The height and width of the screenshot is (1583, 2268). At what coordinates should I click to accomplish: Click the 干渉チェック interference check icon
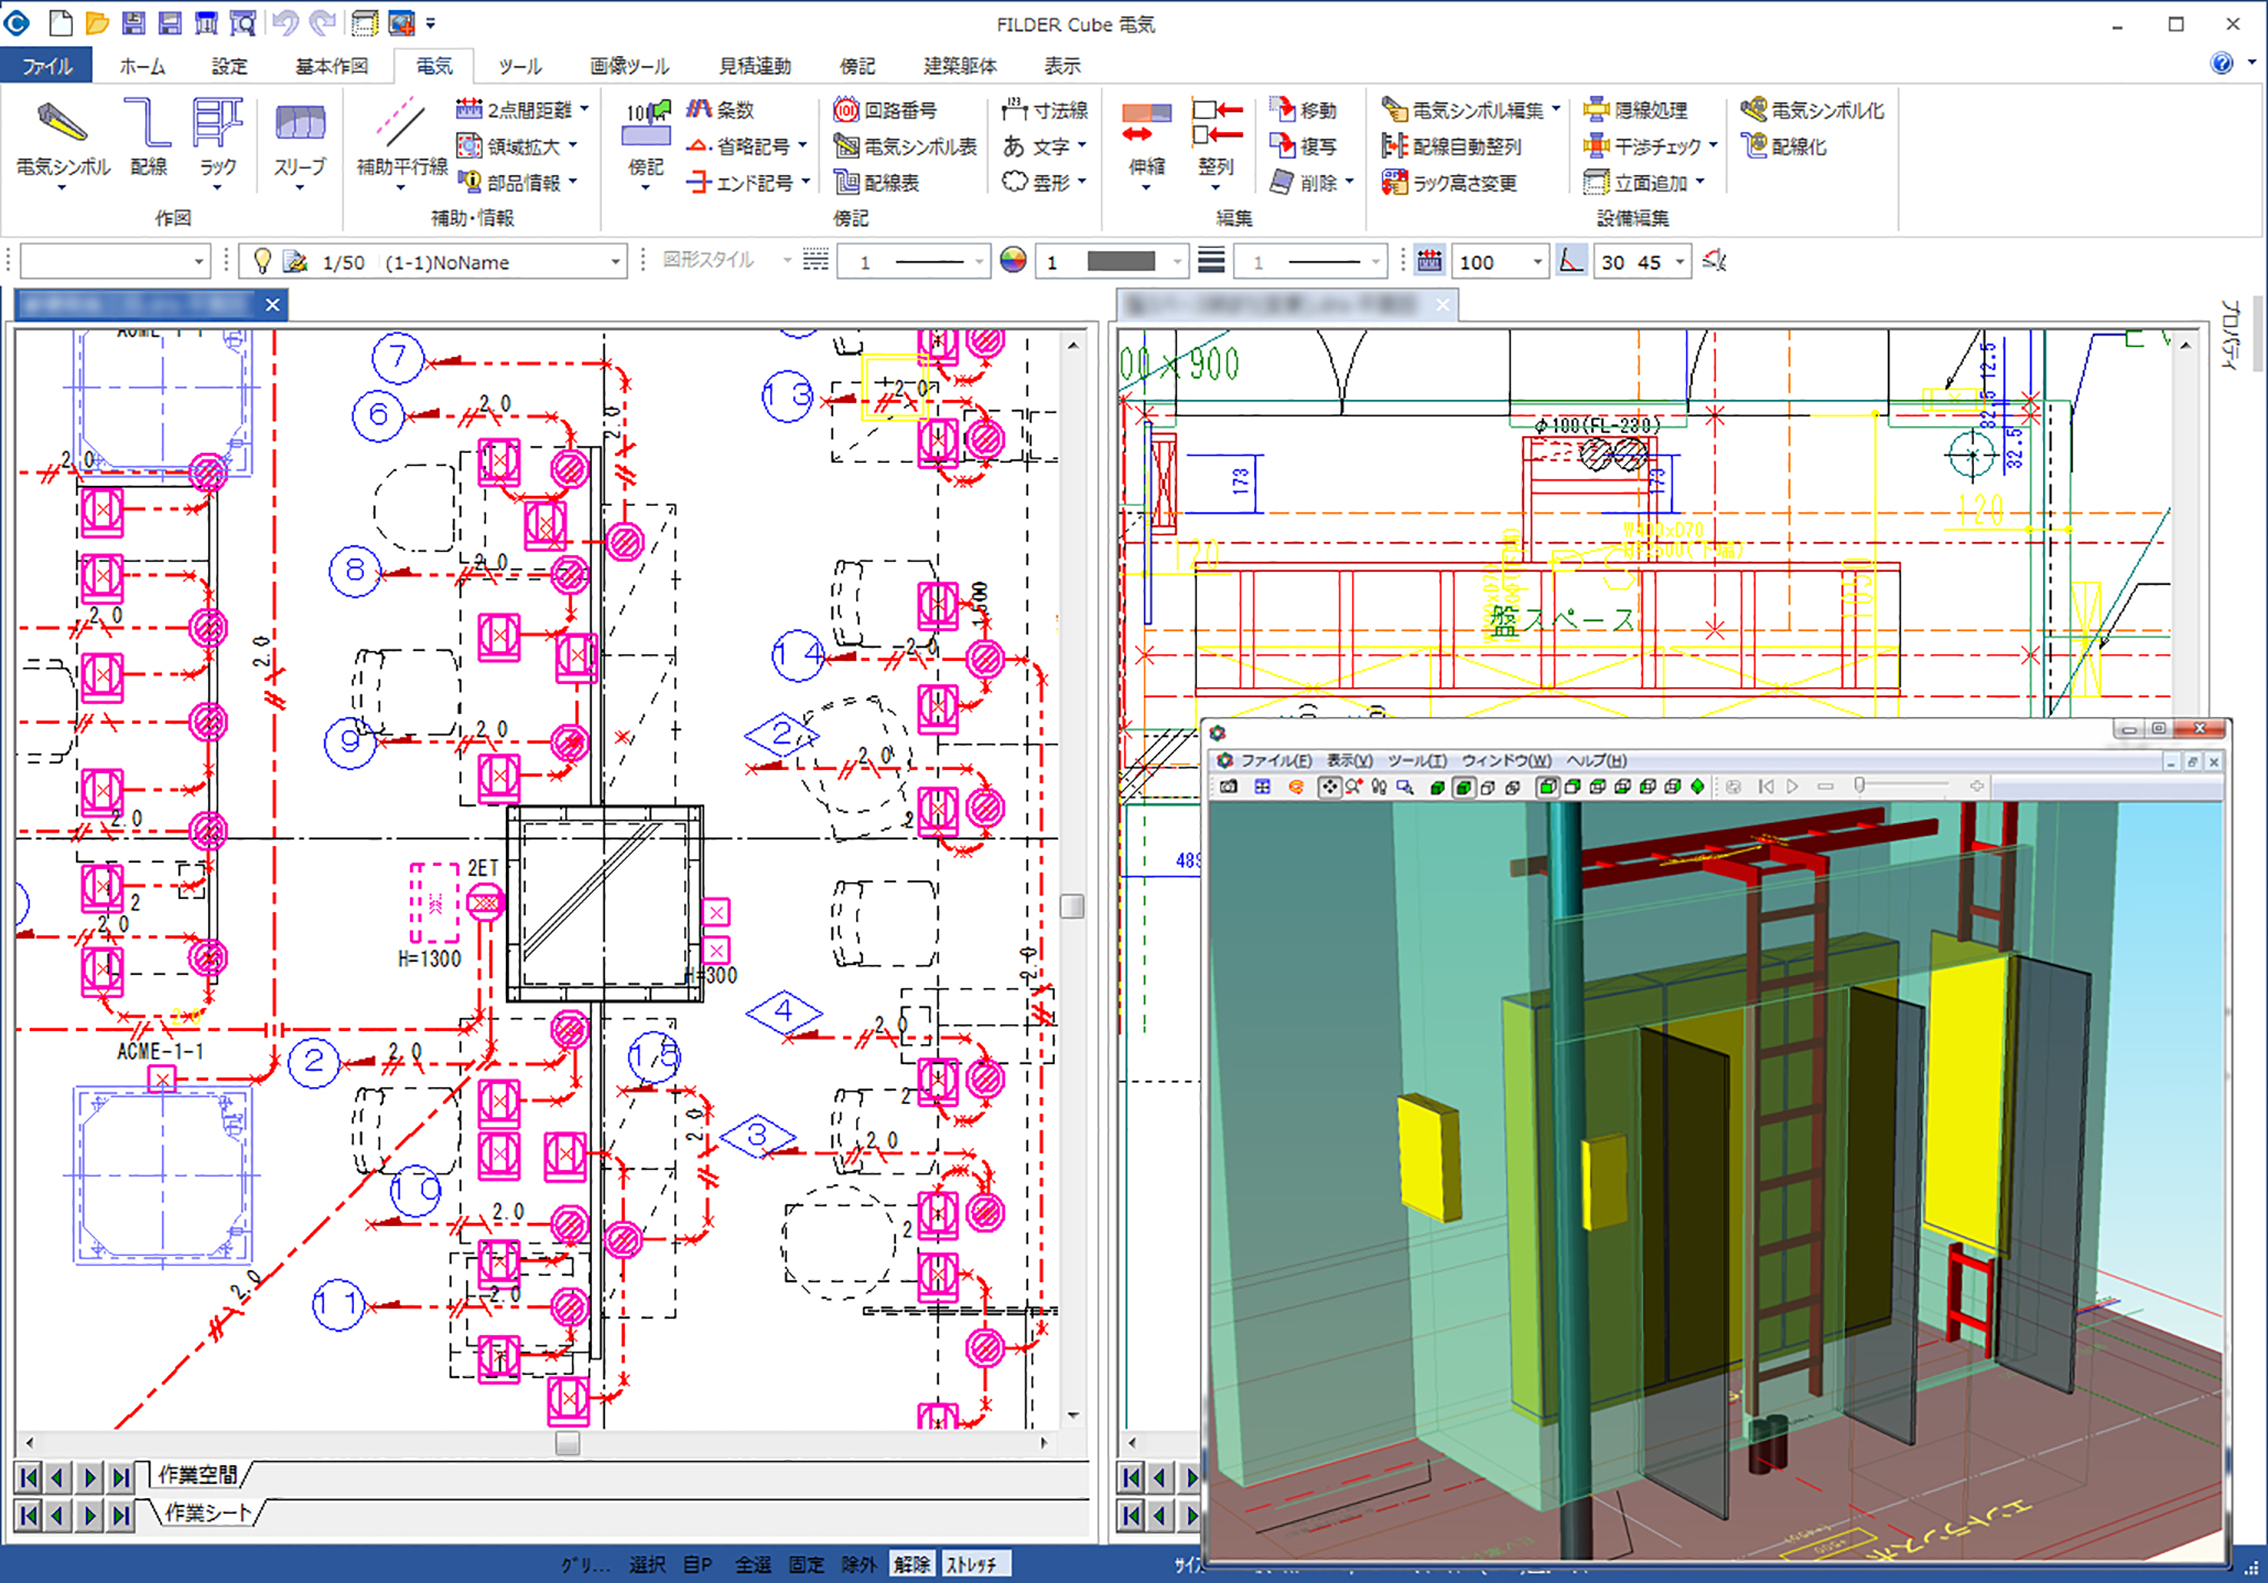[1597, 146]
